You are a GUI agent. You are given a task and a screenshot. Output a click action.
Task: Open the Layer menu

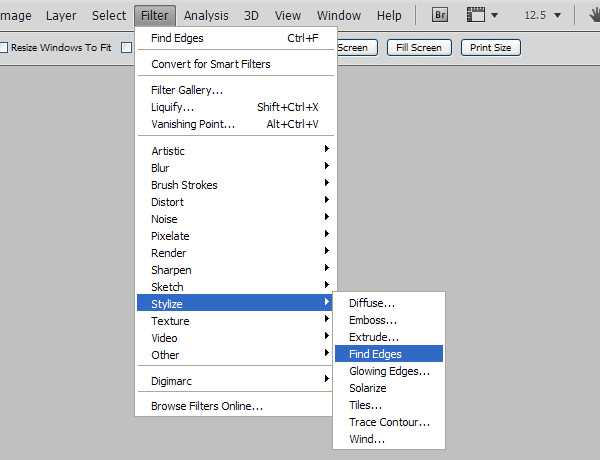[61, 15]
